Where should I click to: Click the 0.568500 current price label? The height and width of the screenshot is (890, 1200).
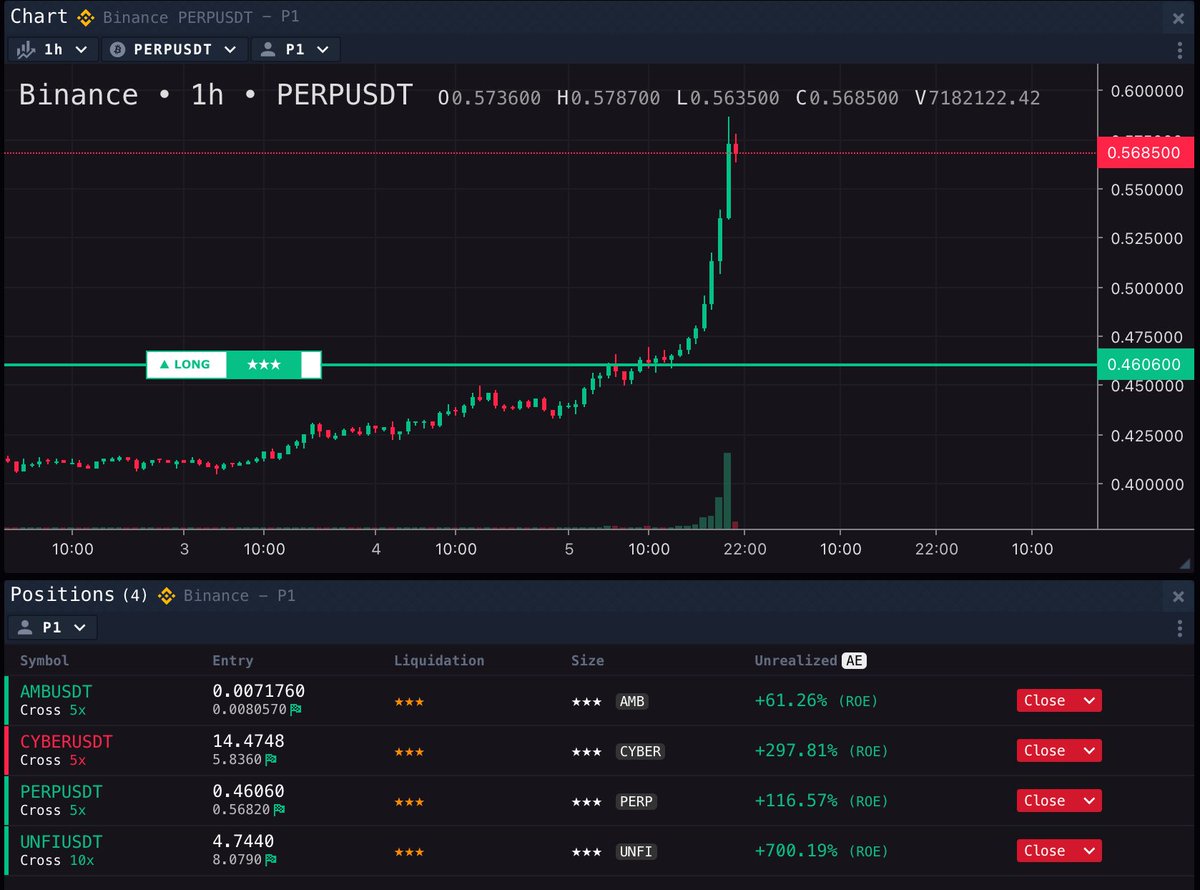[1145, 153]
